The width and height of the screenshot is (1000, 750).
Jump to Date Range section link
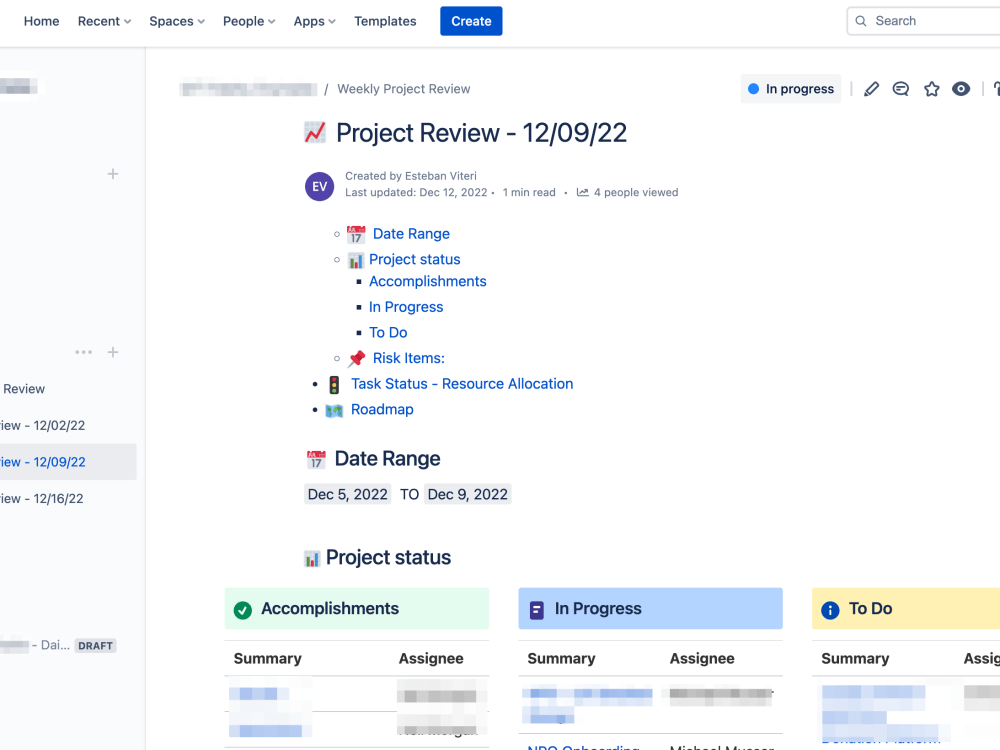click(x=411, y=234)
